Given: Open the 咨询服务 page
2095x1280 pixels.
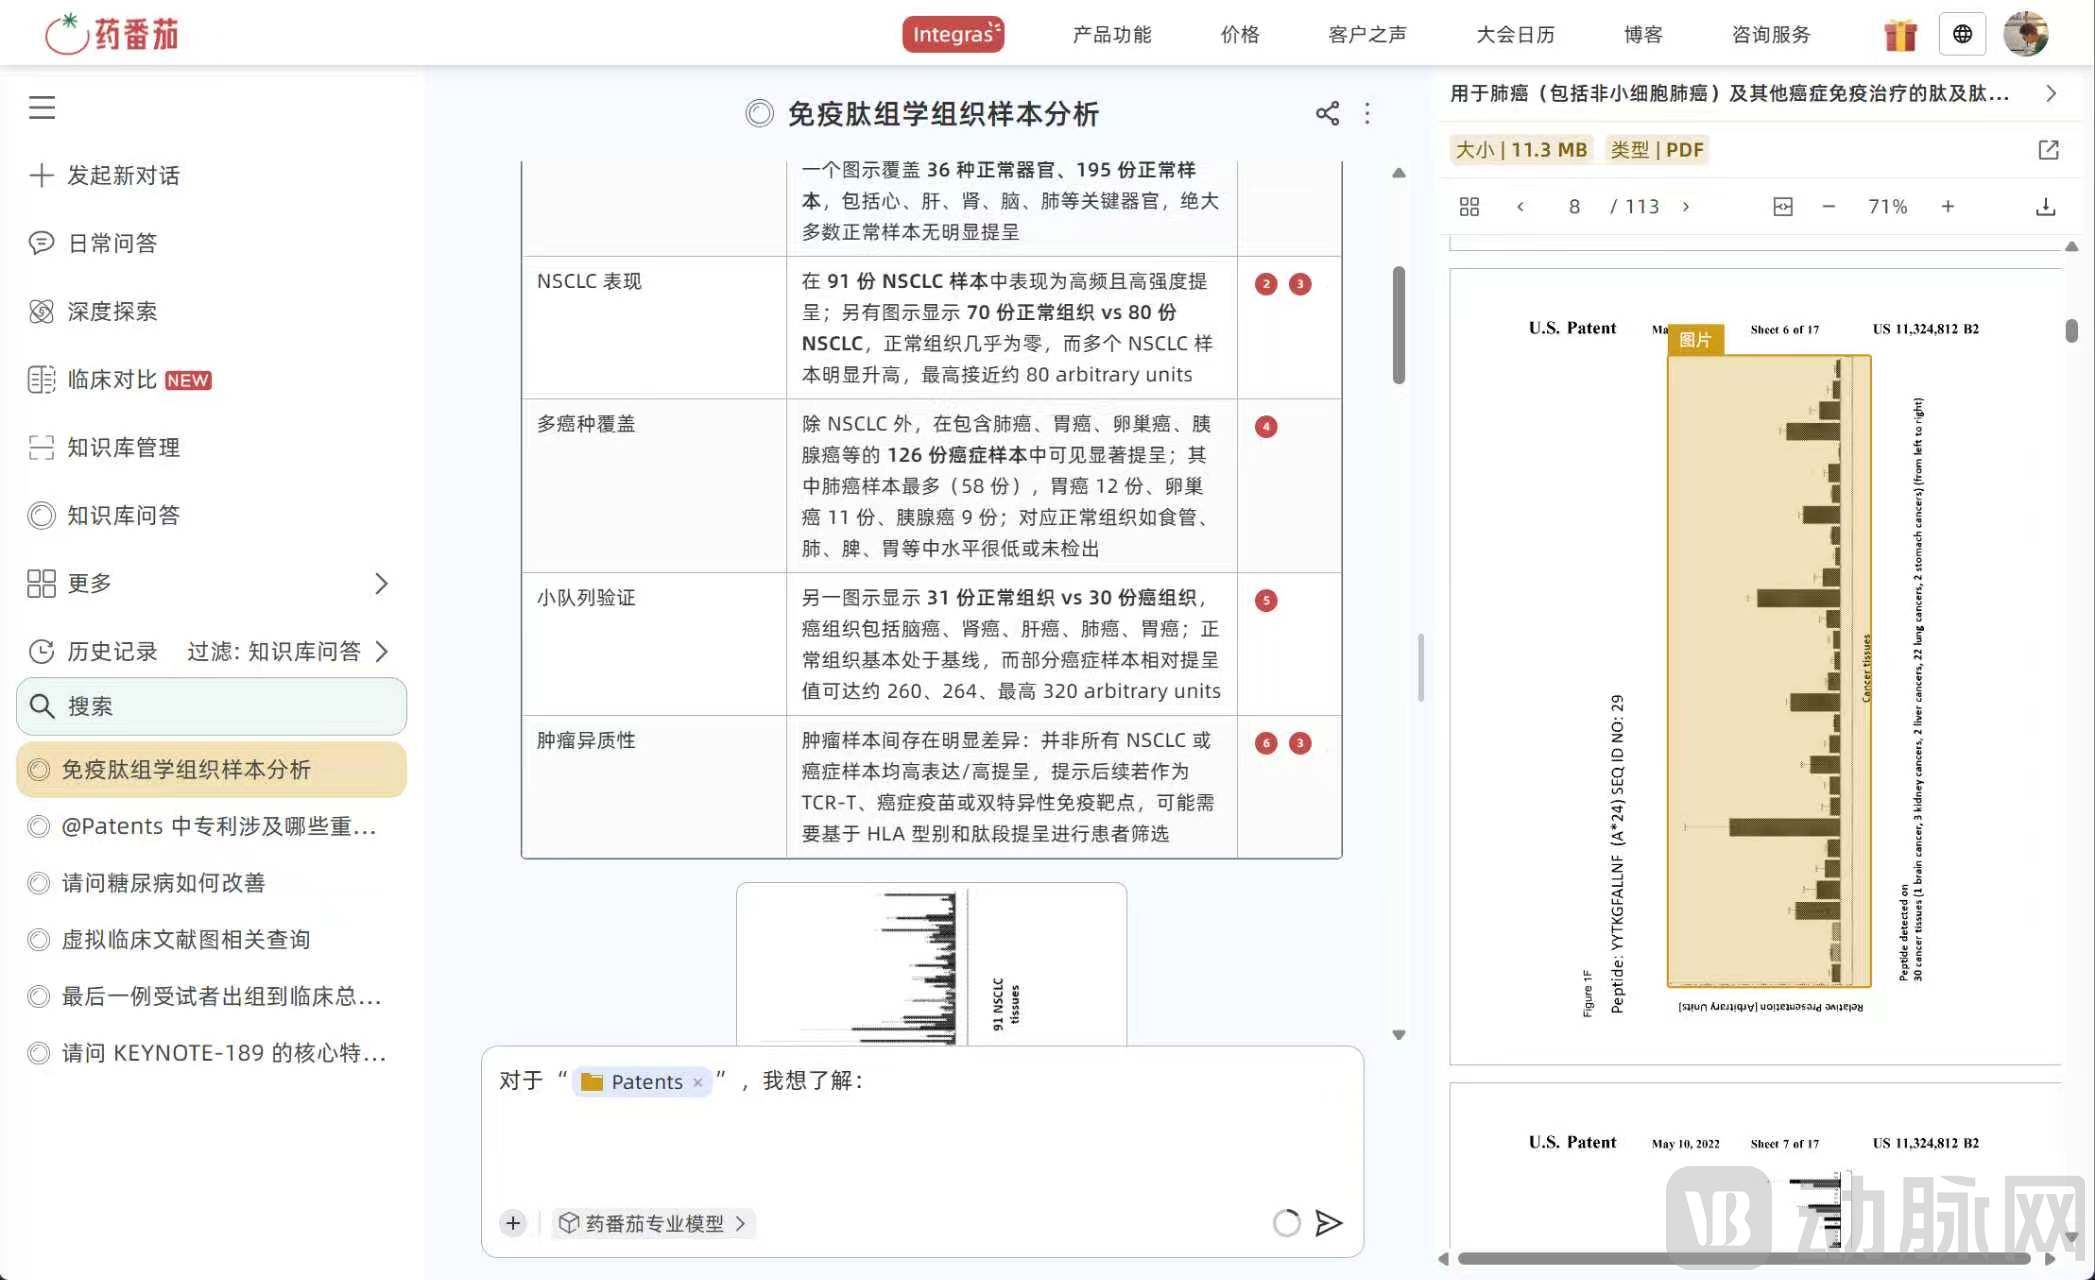Looking at the screenshot, I should pos(1771,34).
